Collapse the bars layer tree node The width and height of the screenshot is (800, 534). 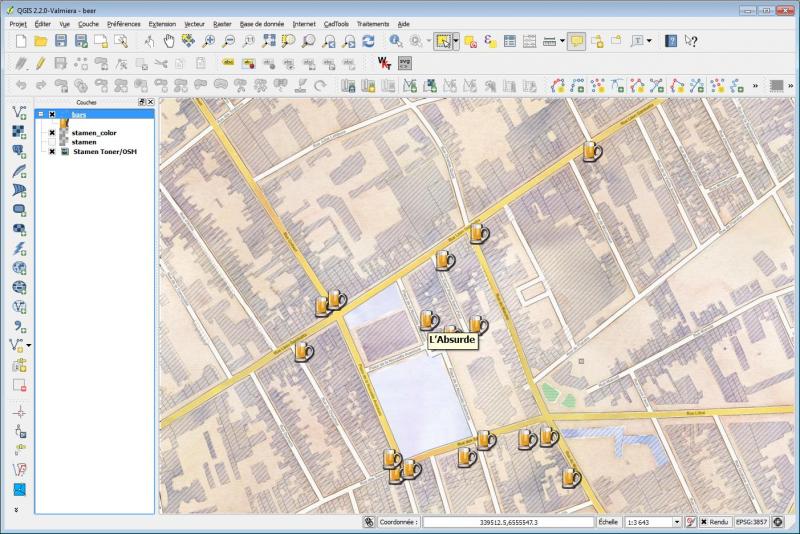(x=40, y=114)
